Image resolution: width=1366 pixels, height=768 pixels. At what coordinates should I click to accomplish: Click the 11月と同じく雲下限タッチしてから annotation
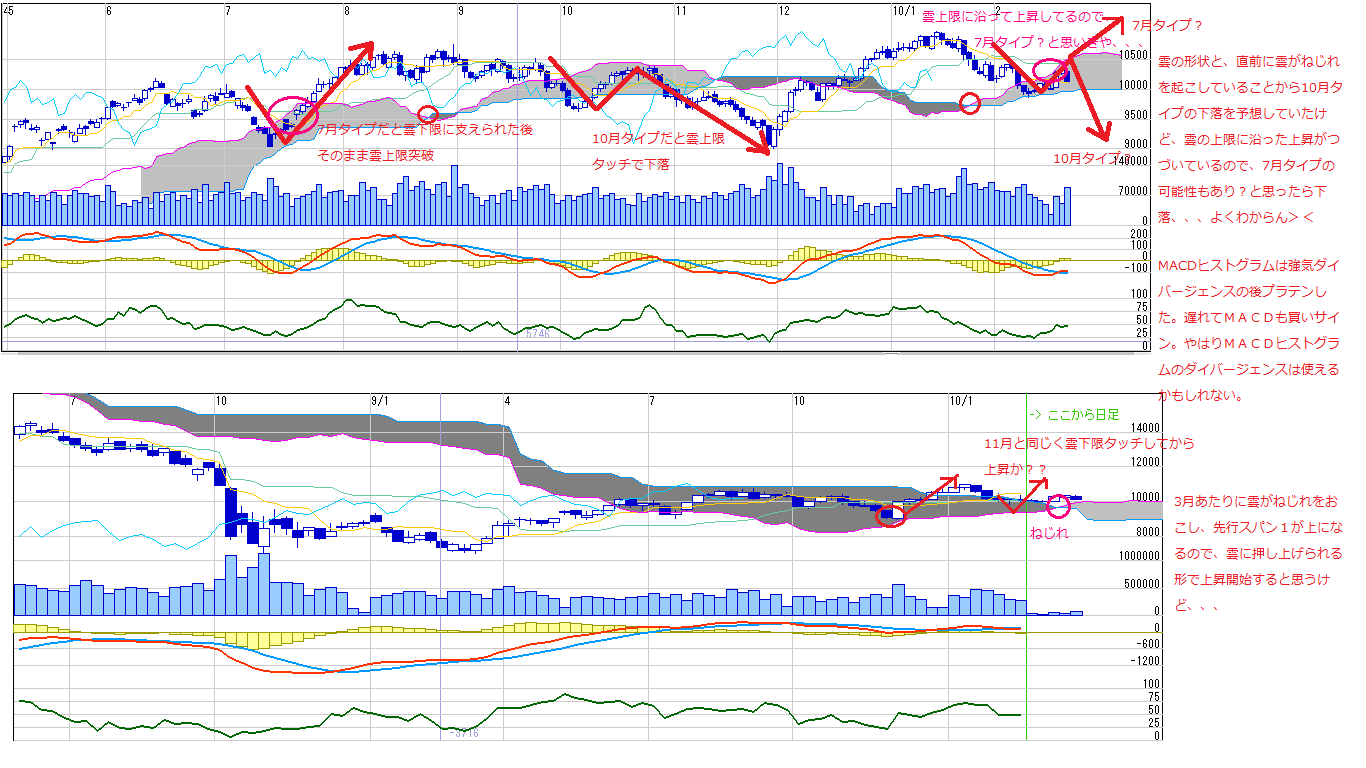click(x=1089, y=443)
